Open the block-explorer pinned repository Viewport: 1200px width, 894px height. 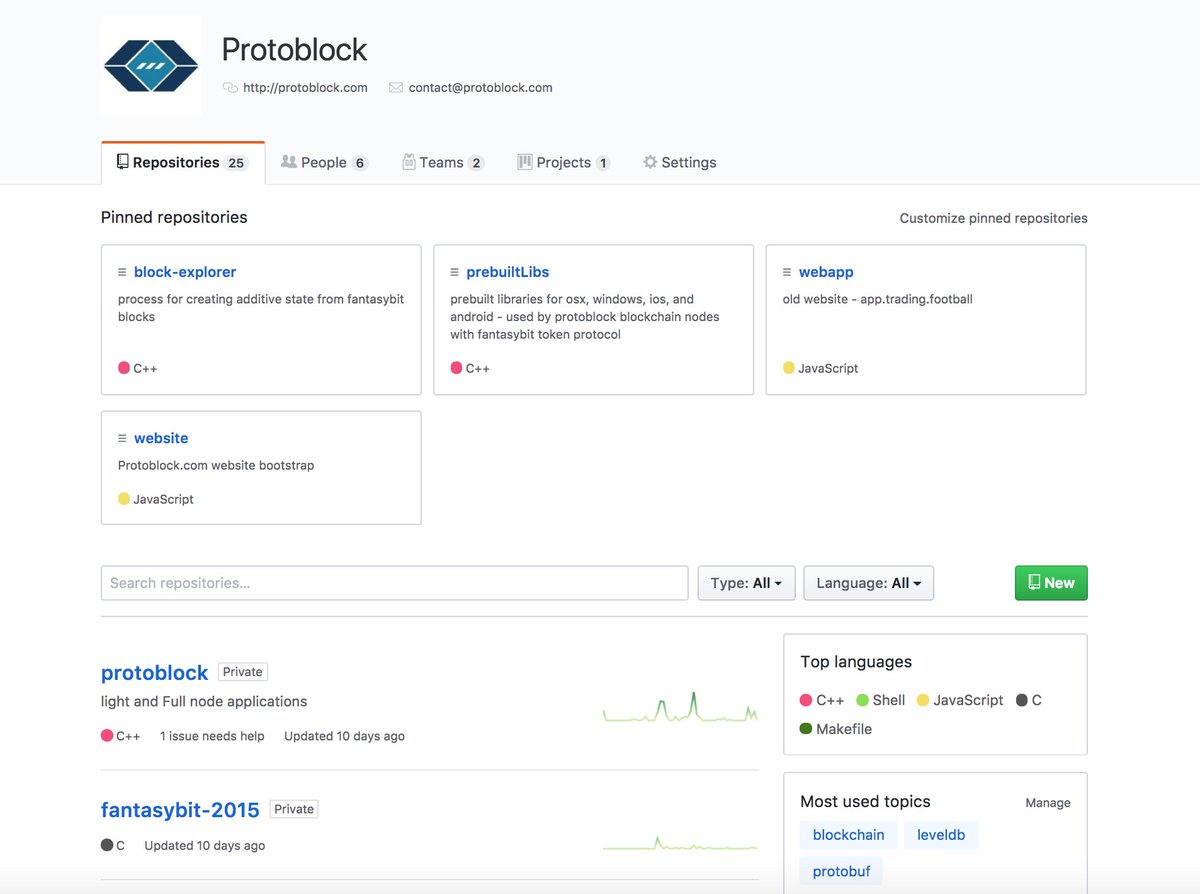[185, 272]
